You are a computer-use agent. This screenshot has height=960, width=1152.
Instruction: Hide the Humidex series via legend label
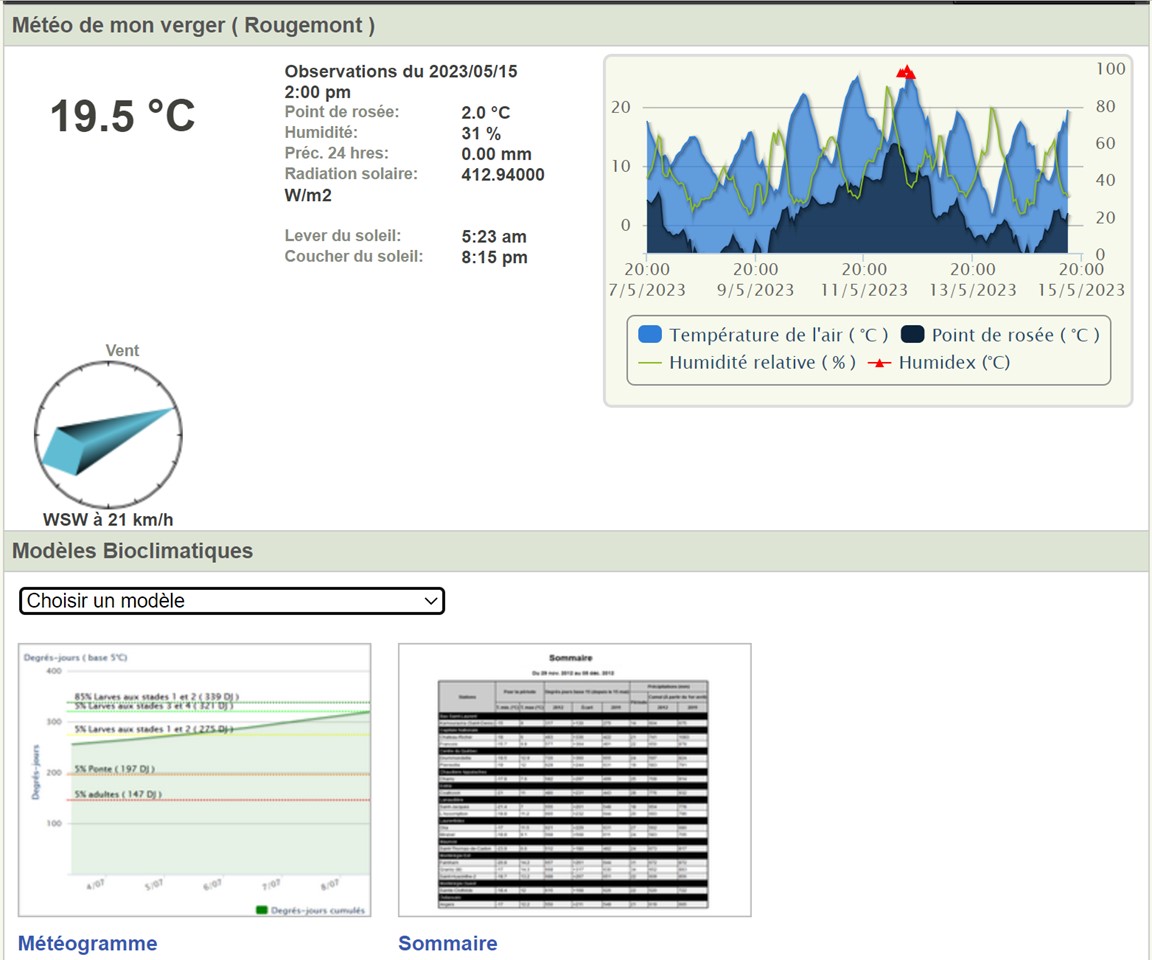pyautogui.click(x=954, y=362)
